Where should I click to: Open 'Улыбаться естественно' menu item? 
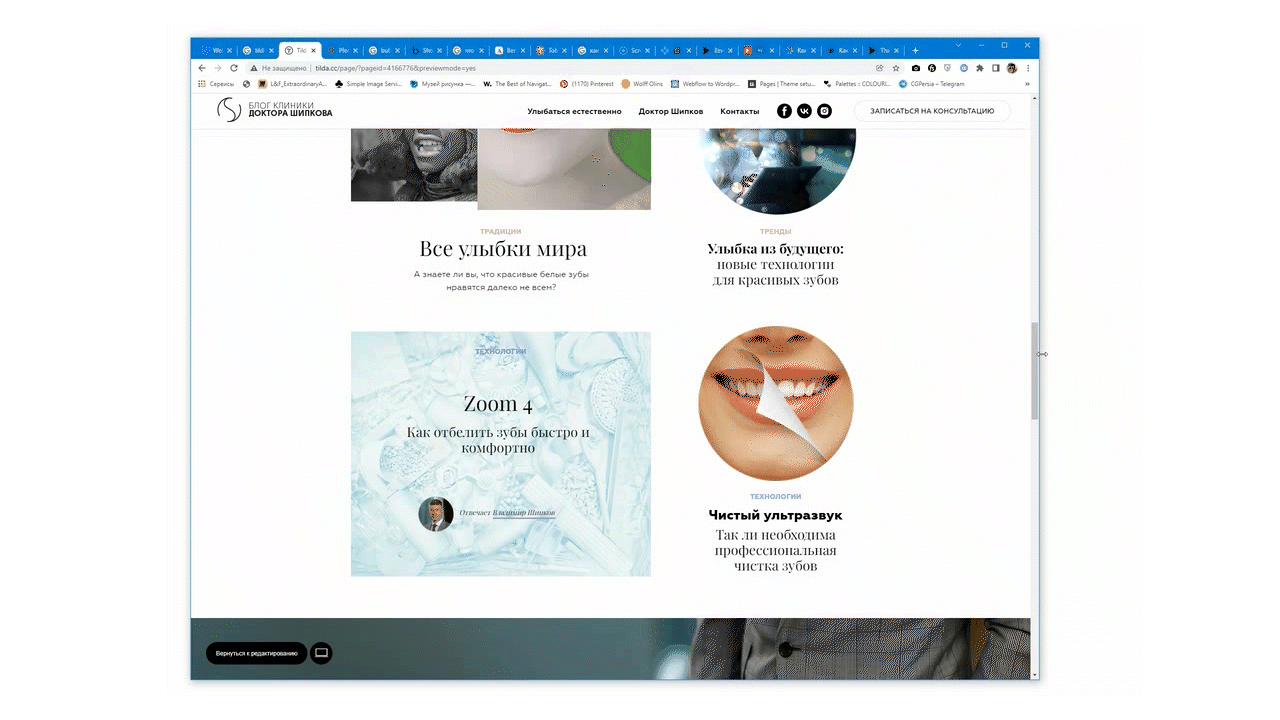click(575, 111)
